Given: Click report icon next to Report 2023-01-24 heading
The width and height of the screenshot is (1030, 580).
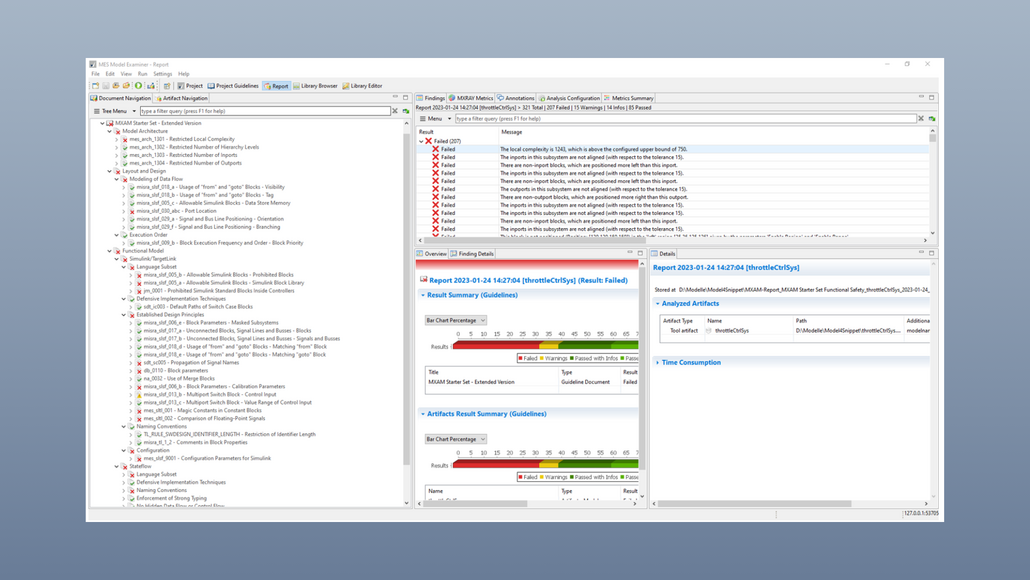Looking at the screenshot, I should pos(424,280).
